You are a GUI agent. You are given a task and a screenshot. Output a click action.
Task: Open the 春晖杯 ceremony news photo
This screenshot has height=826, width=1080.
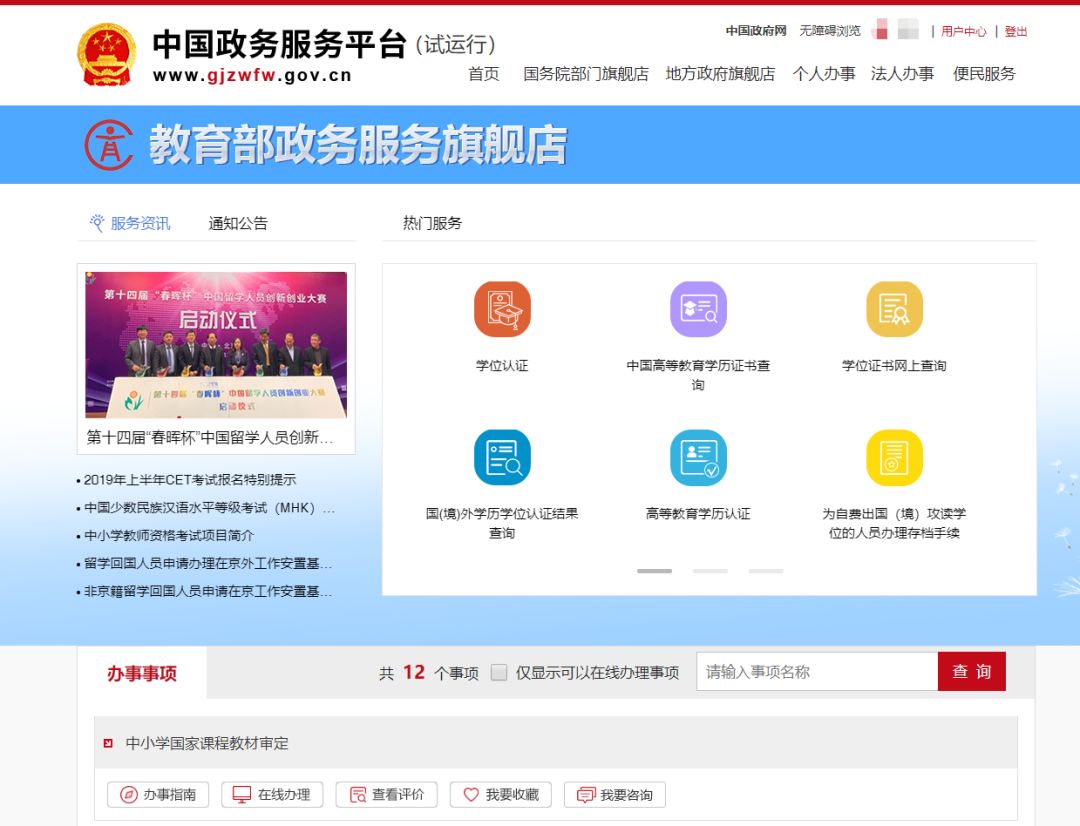[216, 344]
